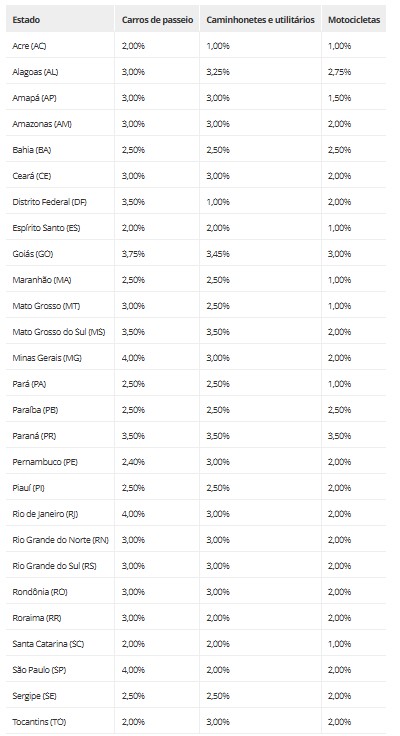Click the Estado column header
400x736 pixels.
point(26,20)
